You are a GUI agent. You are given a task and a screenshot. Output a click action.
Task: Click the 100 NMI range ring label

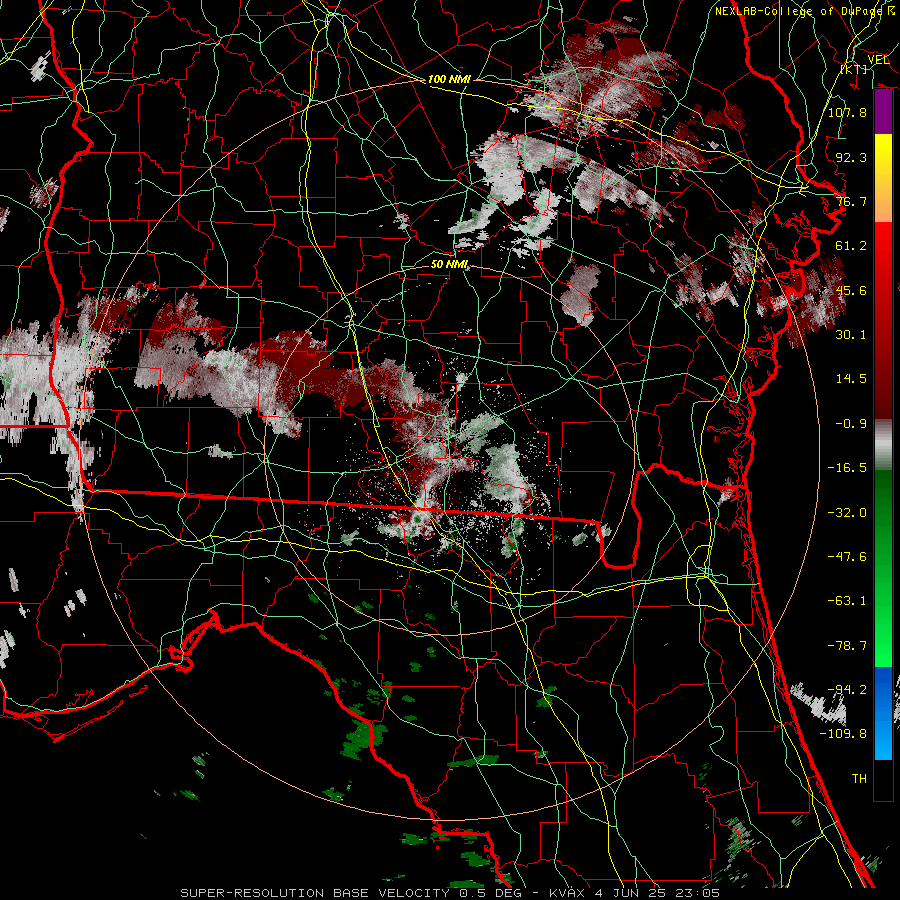pyautogui.click(x=449, y=79)
